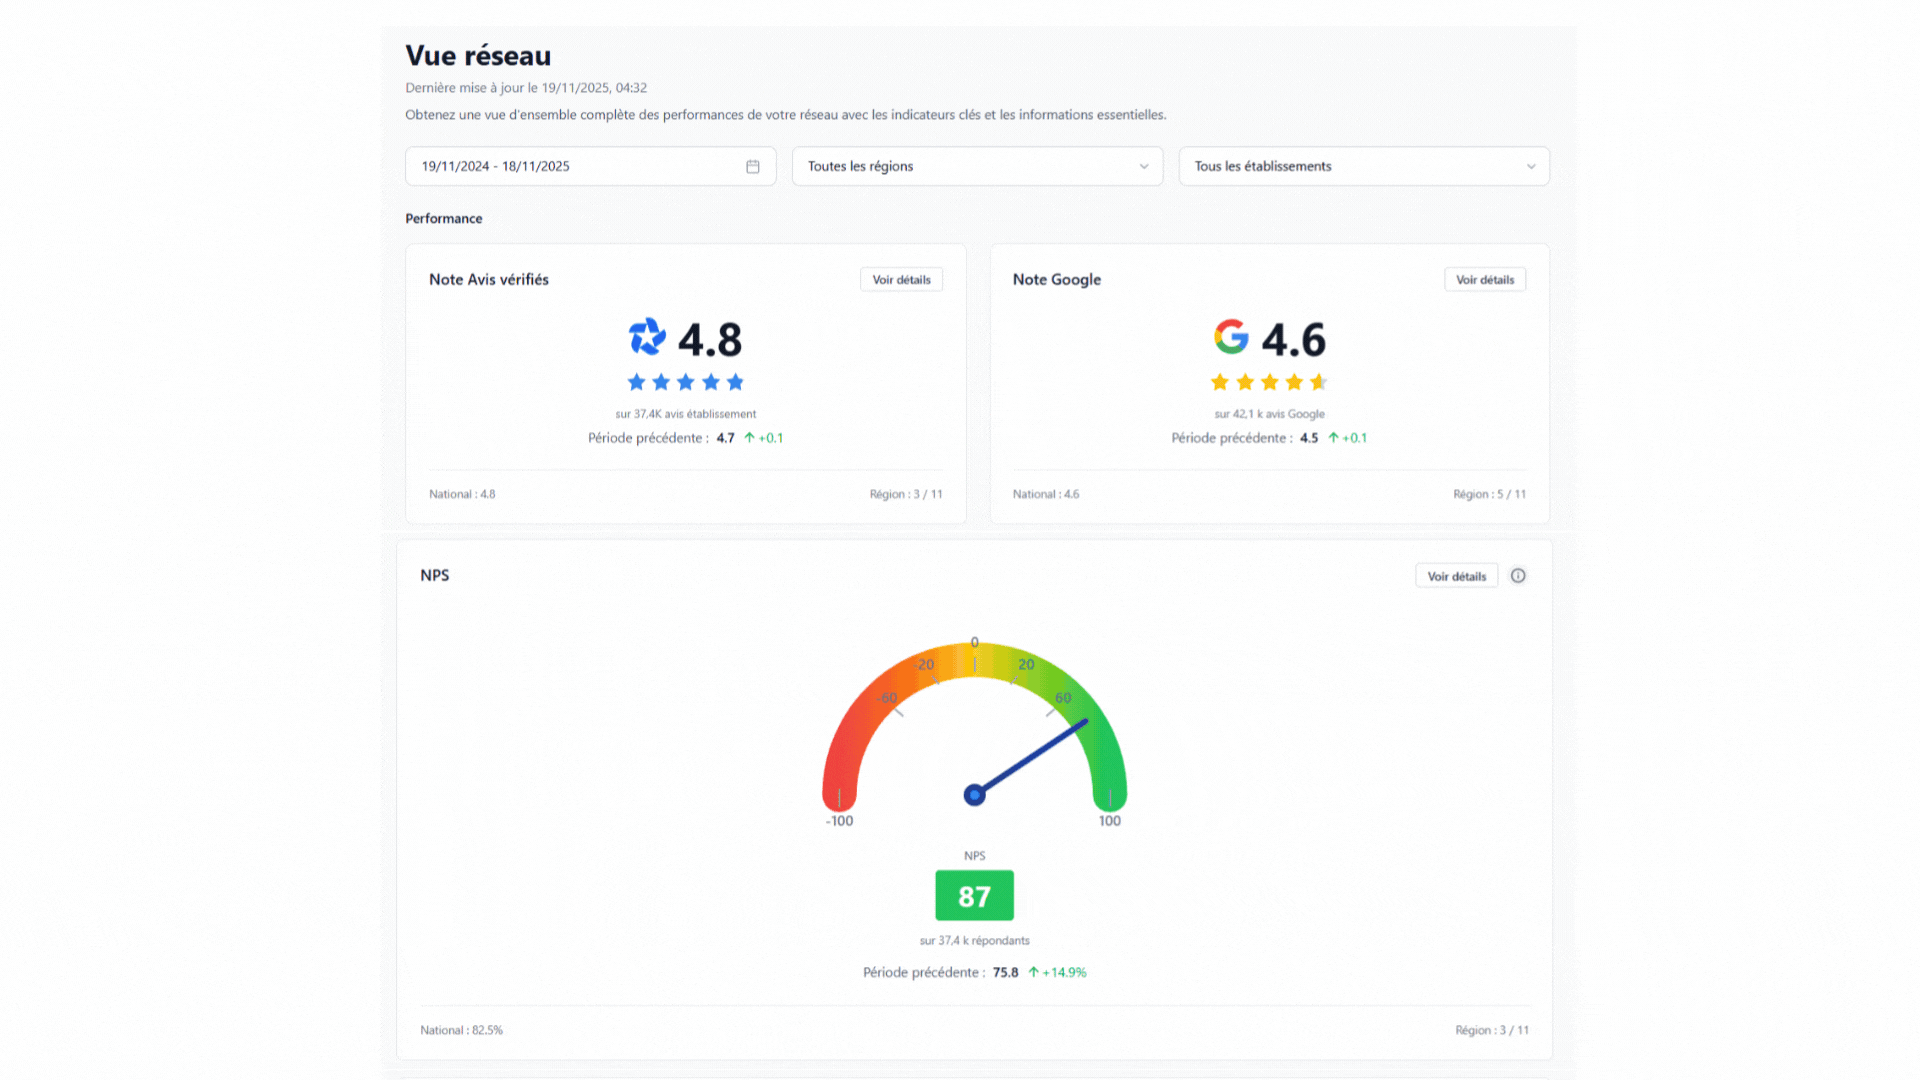Viewport: 1920px width, 1080px height.
Task: Click the first star in the Avis vérifiés rating
Action: tap(636, 382)
